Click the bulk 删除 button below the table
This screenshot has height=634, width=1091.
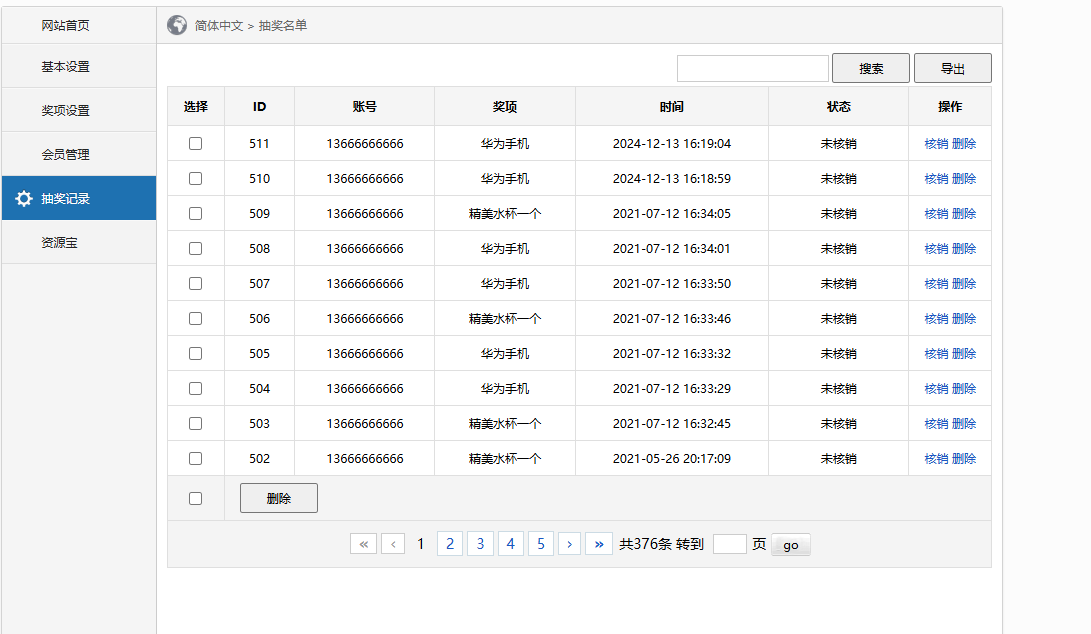(x=279, y=498)
